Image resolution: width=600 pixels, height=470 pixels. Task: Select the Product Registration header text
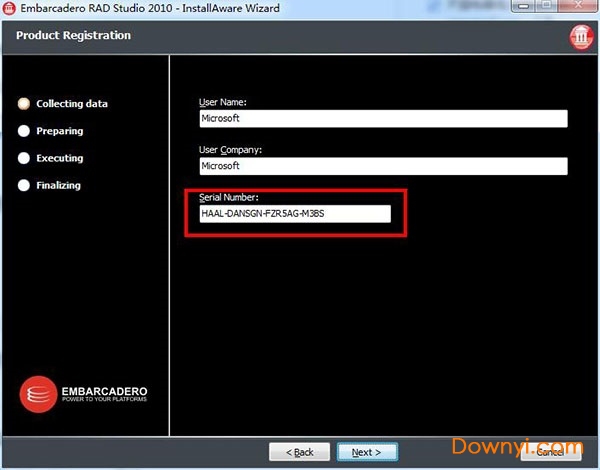tap(73, 36)
